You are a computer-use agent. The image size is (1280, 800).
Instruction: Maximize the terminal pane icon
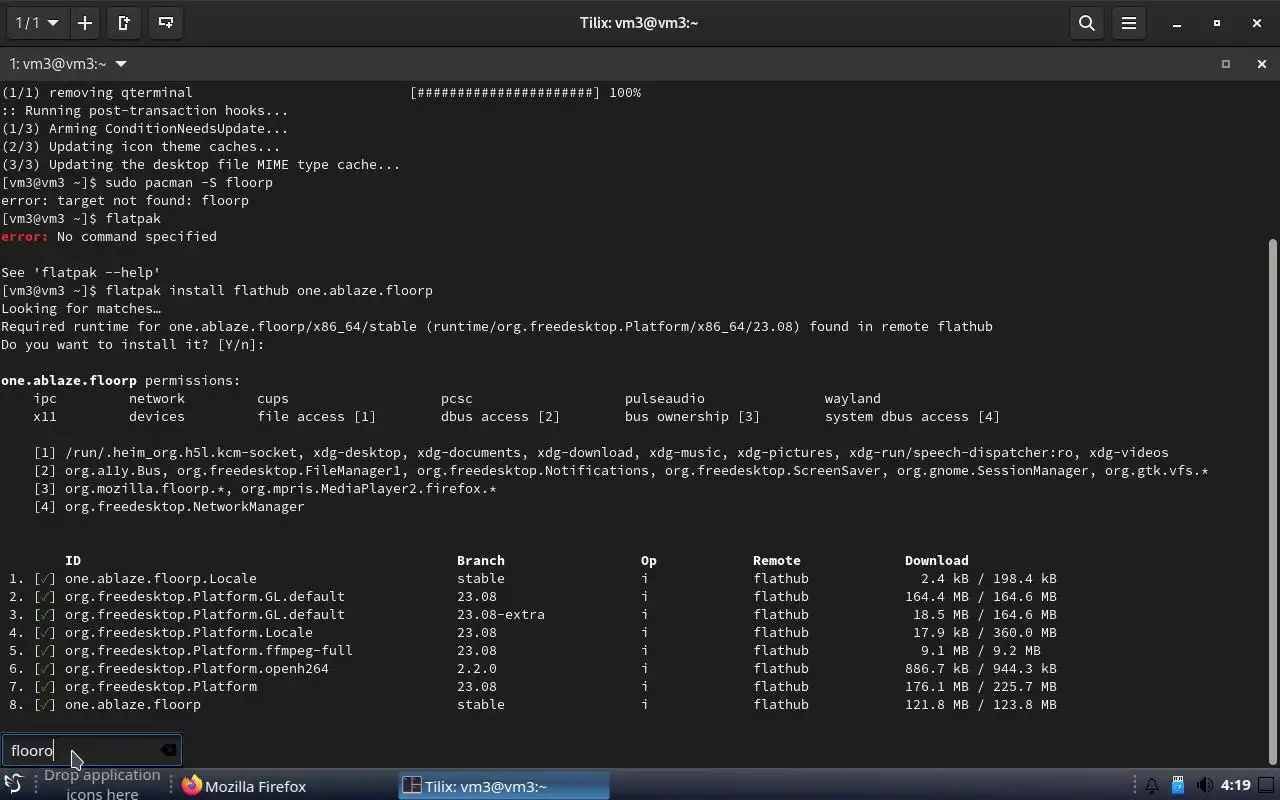1226,64
